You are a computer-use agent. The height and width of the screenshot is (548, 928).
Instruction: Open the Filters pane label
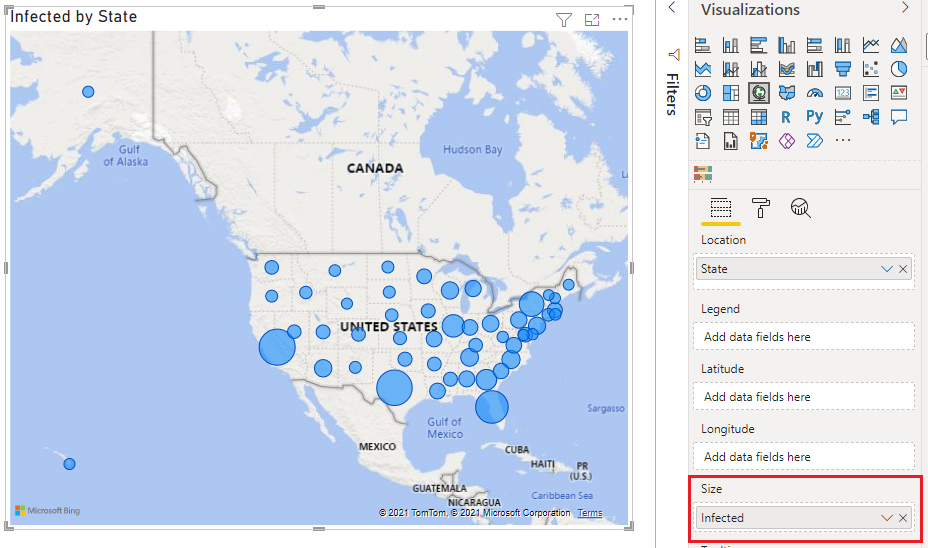coord(672,94)
